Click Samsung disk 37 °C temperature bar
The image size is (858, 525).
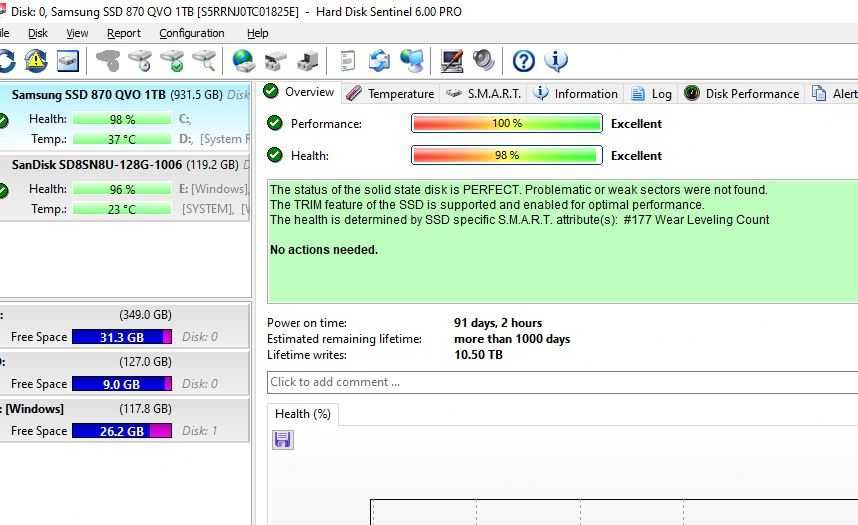click(121, 139)
